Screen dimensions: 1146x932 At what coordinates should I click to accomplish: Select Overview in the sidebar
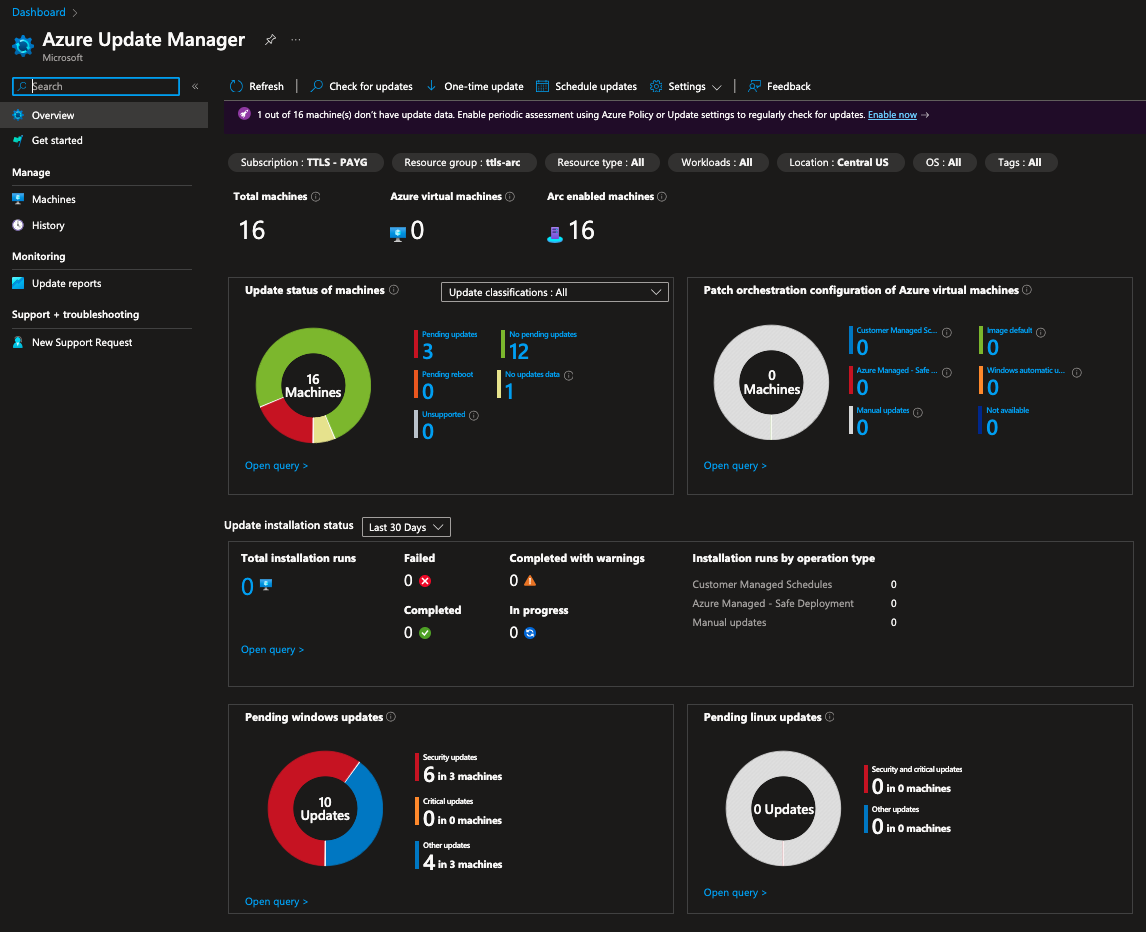104,115
